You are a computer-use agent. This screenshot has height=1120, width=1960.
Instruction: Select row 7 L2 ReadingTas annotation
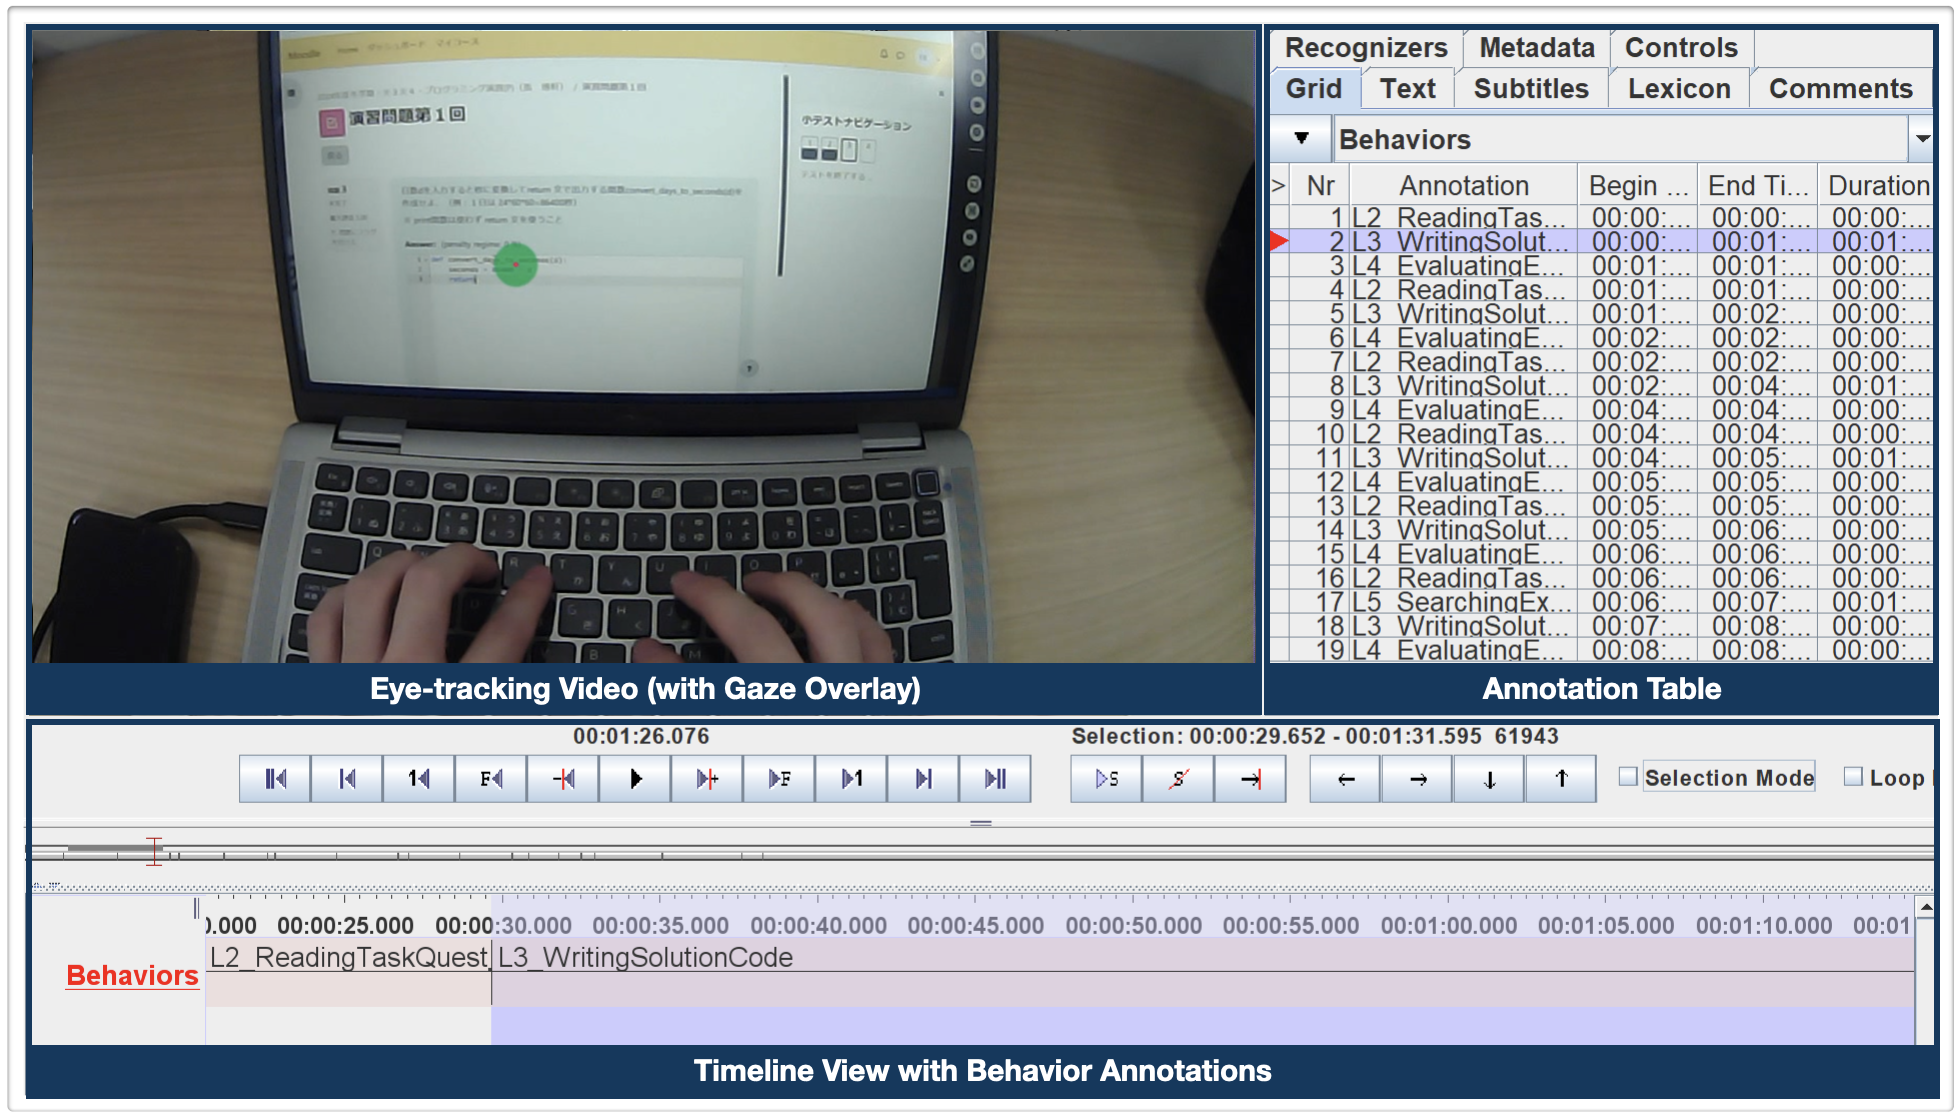click(x=1602, y=362)
